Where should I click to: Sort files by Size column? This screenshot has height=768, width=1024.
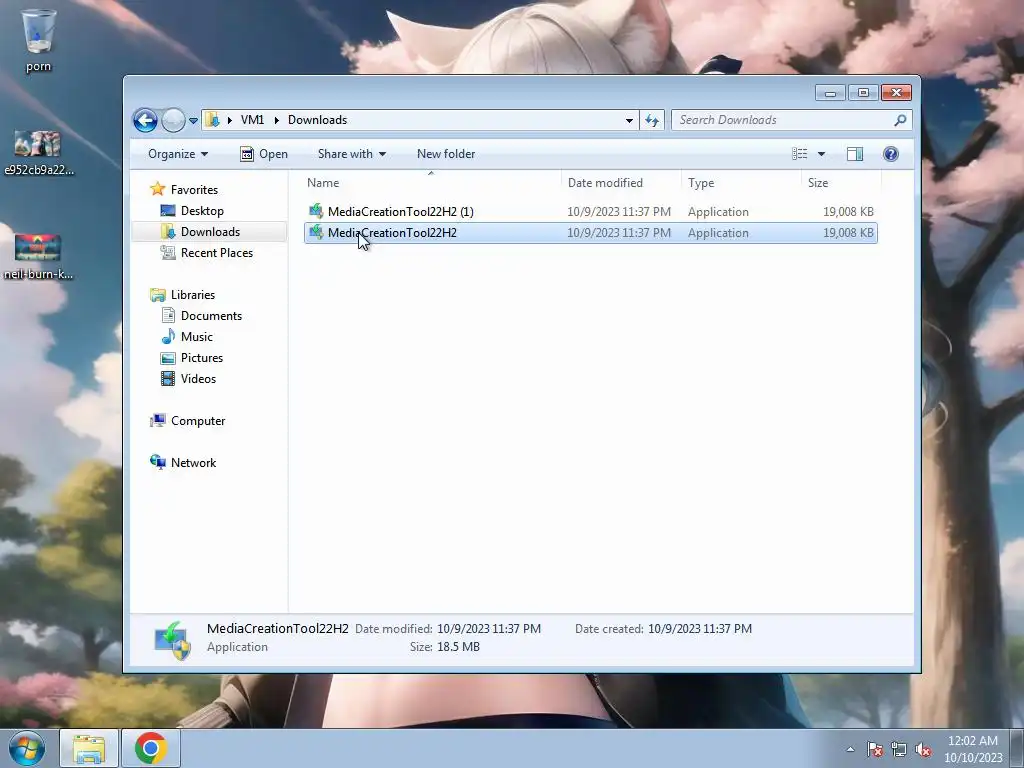pos(841,183)
